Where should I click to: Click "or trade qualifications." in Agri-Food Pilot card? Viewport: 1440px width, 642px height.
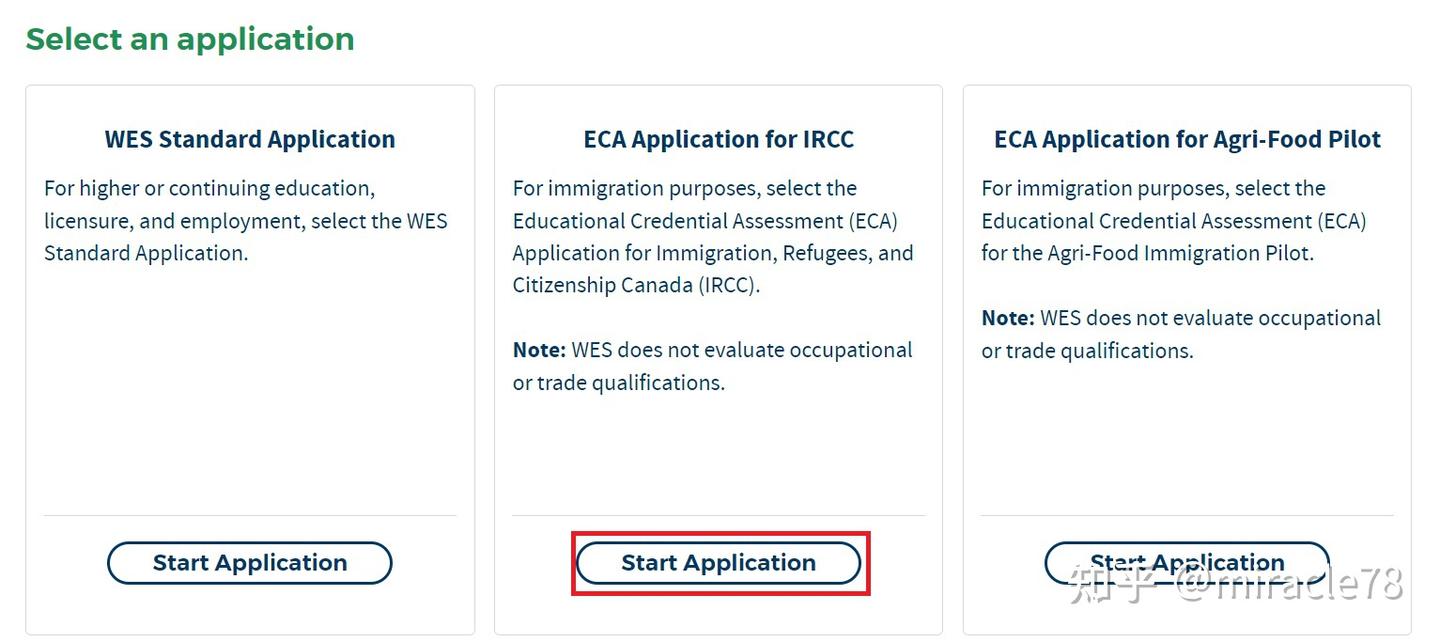(1087, 351)
